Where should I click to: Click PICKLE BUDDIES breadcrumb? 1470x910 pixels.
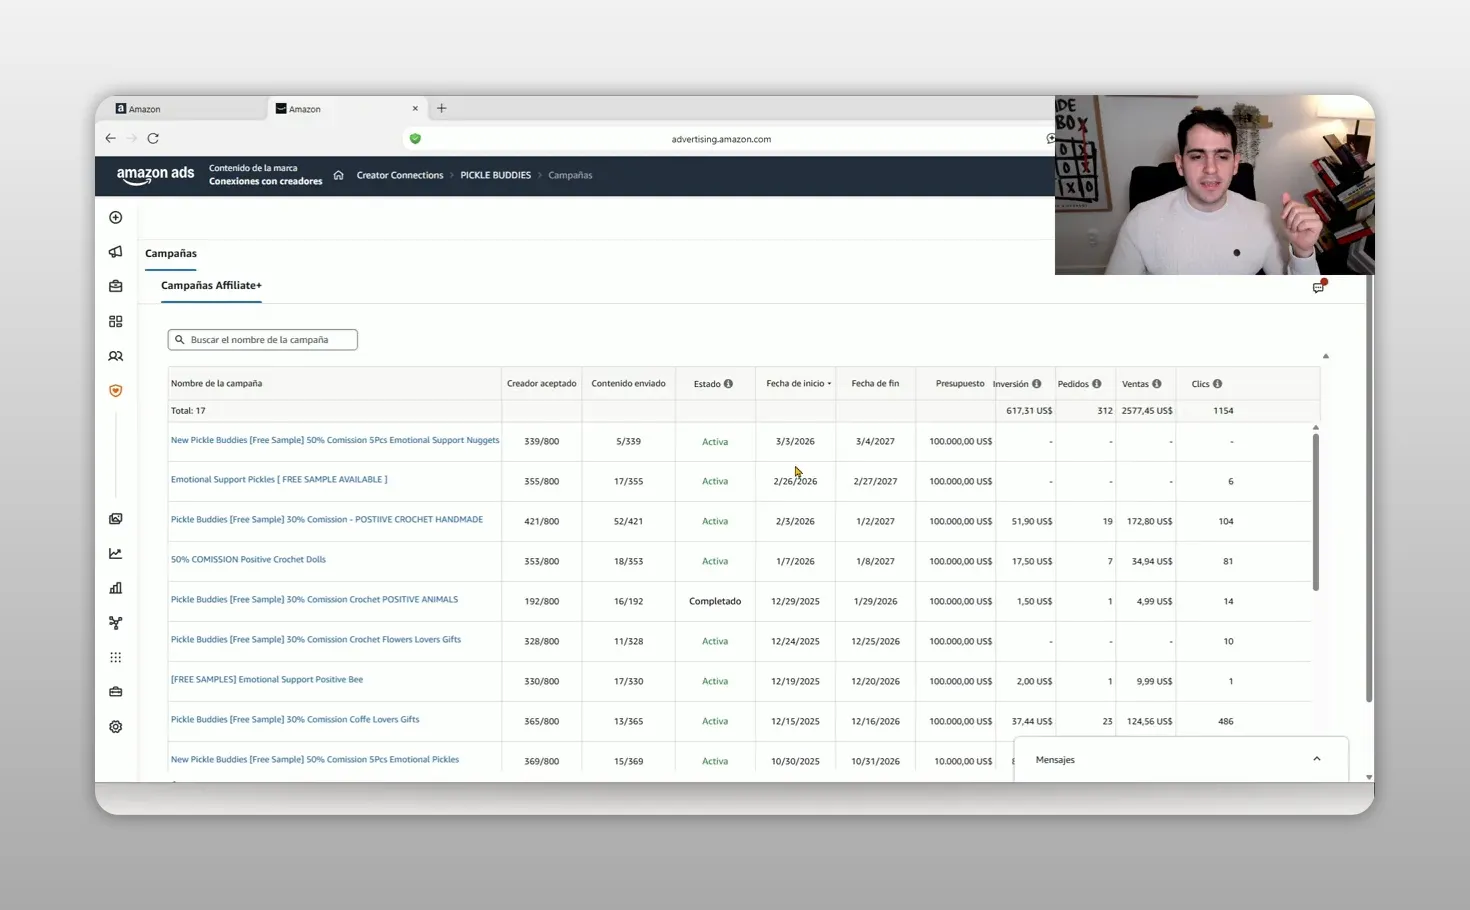pyautogui.click(x=496, y=175)
